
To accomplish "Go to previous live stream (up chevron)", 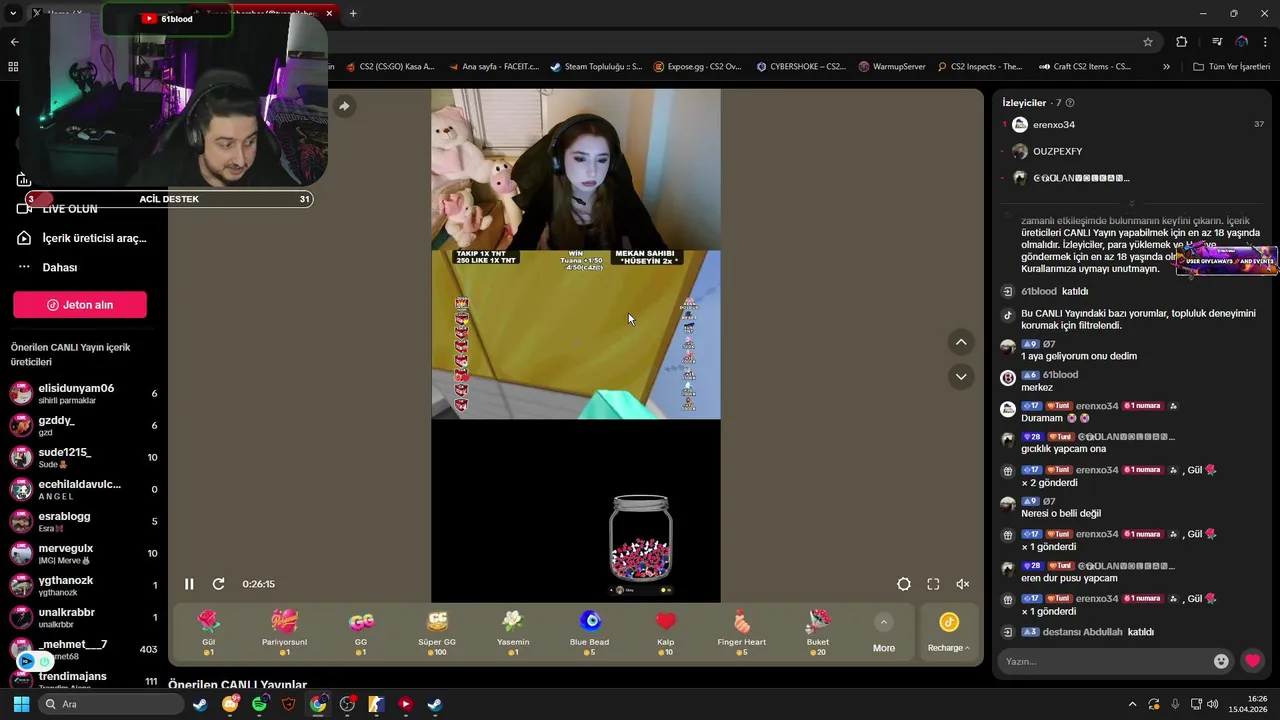I will [961, 342].
